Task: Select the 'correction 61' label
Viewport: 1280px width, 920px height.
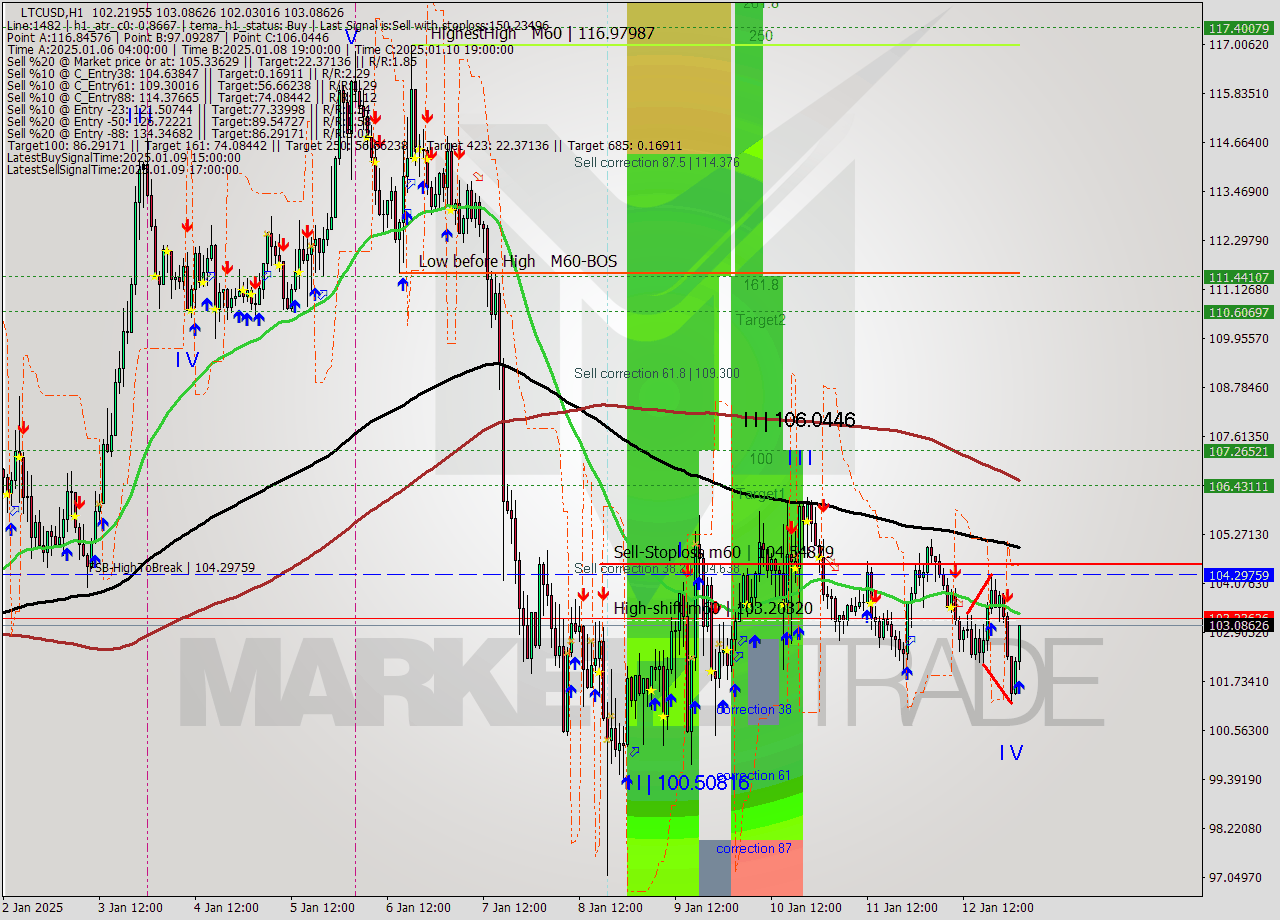Action: (x=754, y=775)
